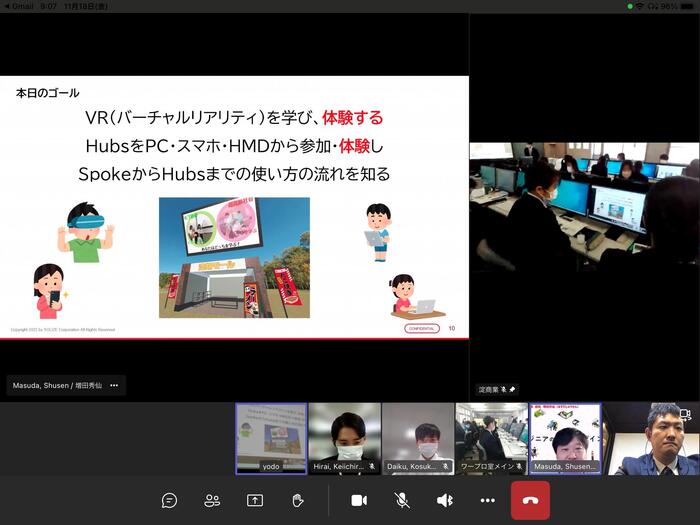Raise hand using the hand icon
The width and height of the screenshot is (700, 525).
pyautogui.click(x=298, y=500)
